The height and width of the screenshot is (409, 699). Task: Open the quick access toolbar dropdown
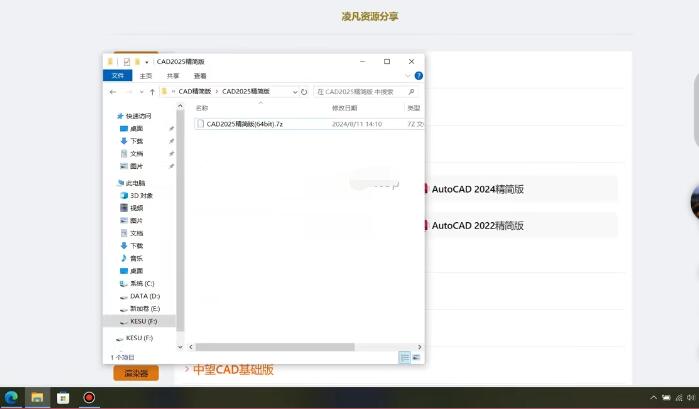(147, 62)
